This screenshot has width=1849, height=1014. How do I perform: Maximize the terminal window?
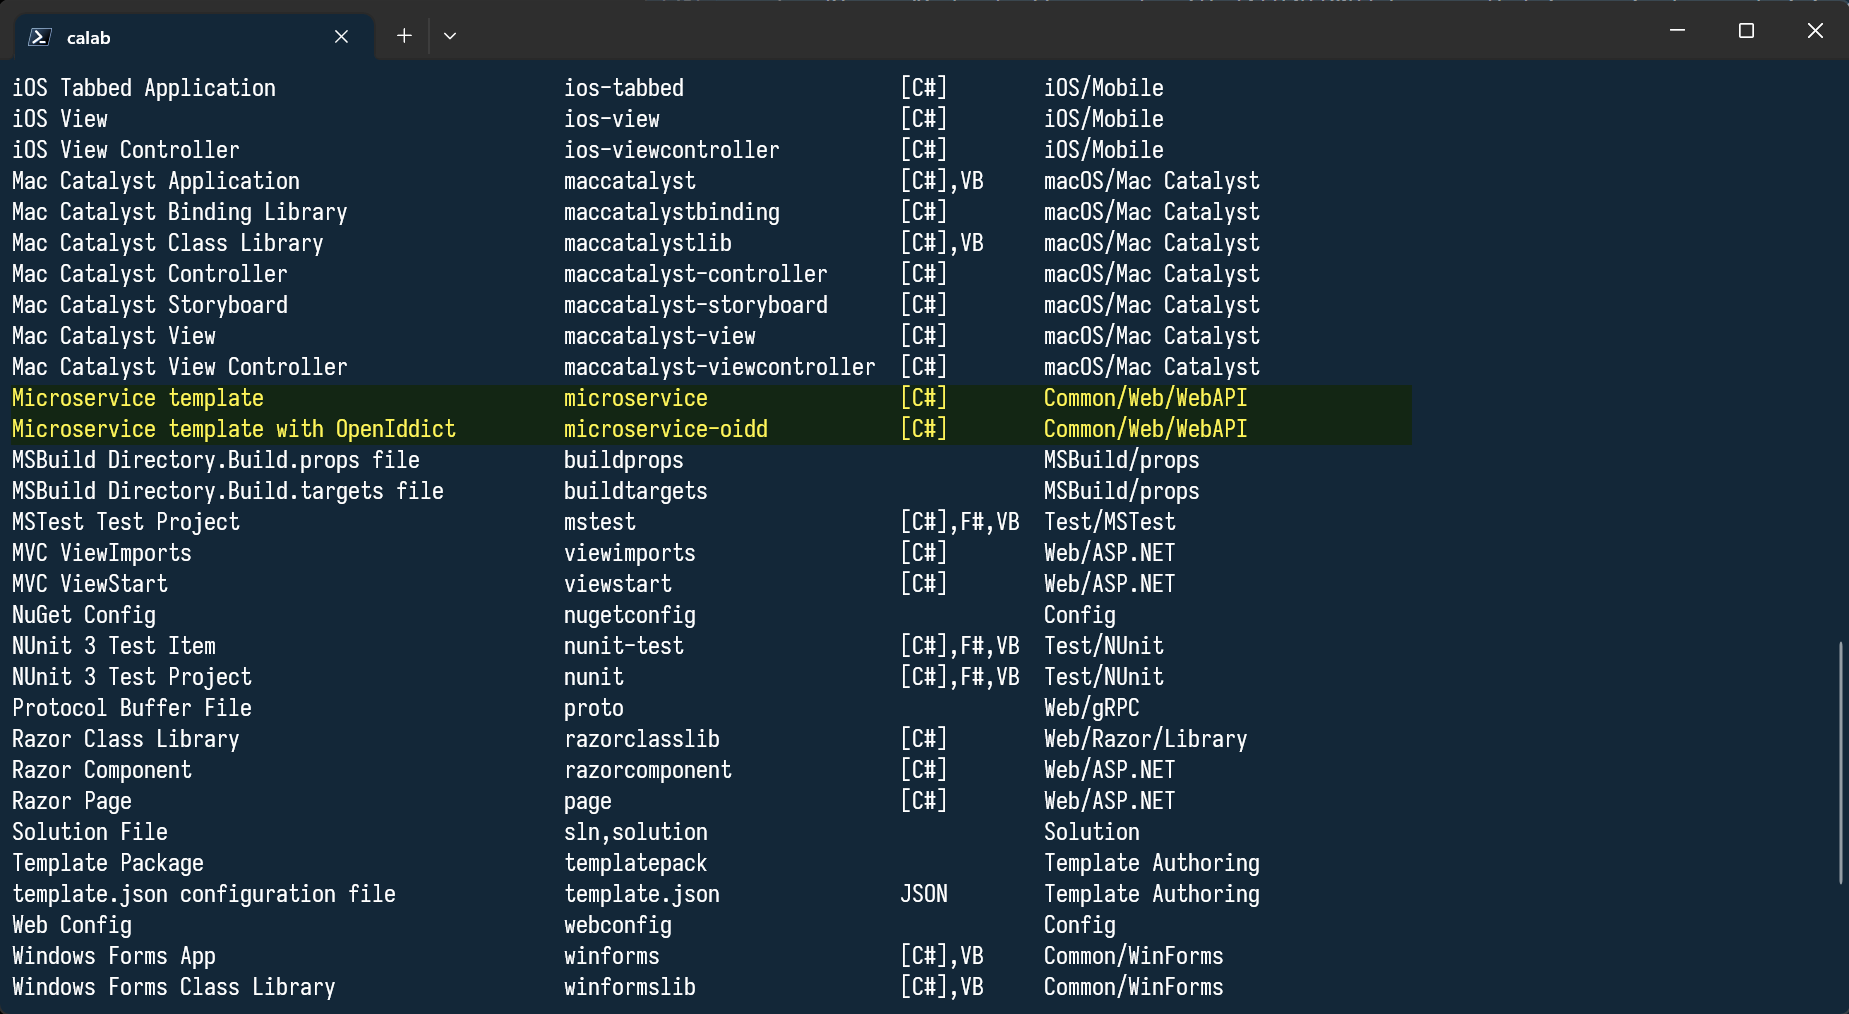point(1746,31)
